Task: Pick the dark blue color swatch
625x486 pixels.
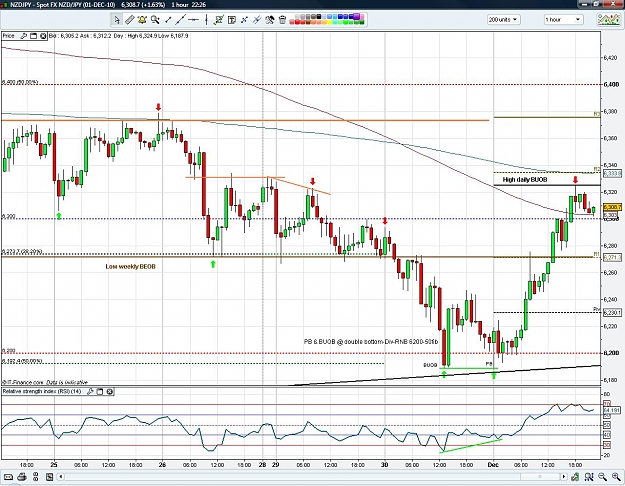Action: coord(351,17)
